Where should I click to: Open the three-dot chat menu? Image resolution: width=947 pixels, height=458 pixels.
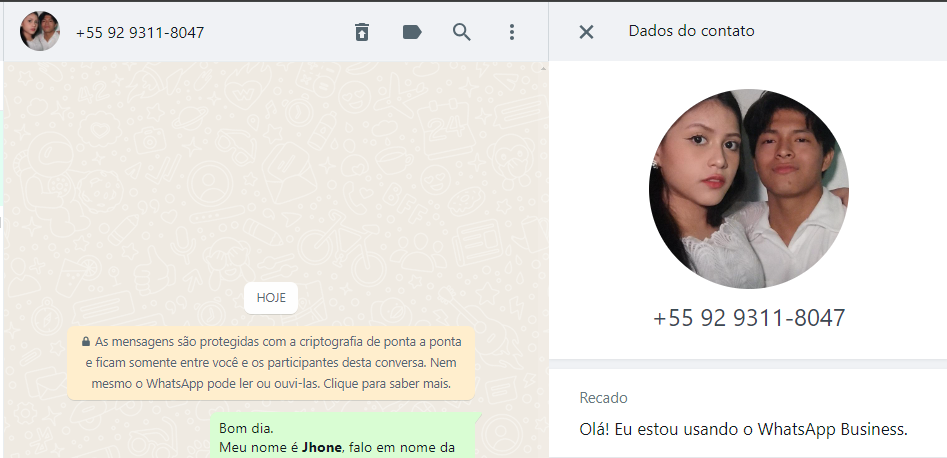coord(512,32)
